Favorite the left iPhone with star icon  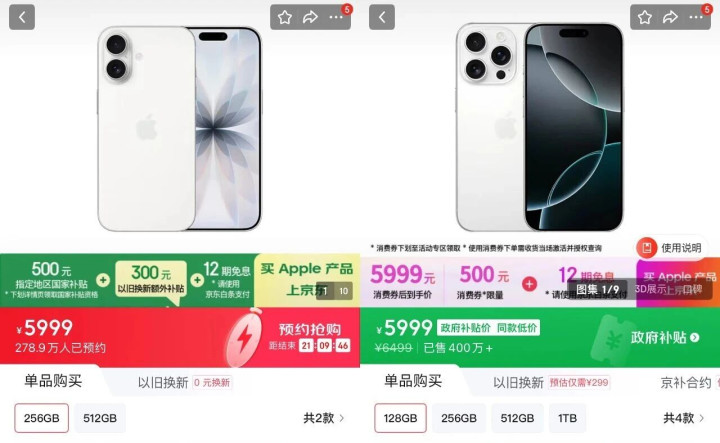click(285, 17)
